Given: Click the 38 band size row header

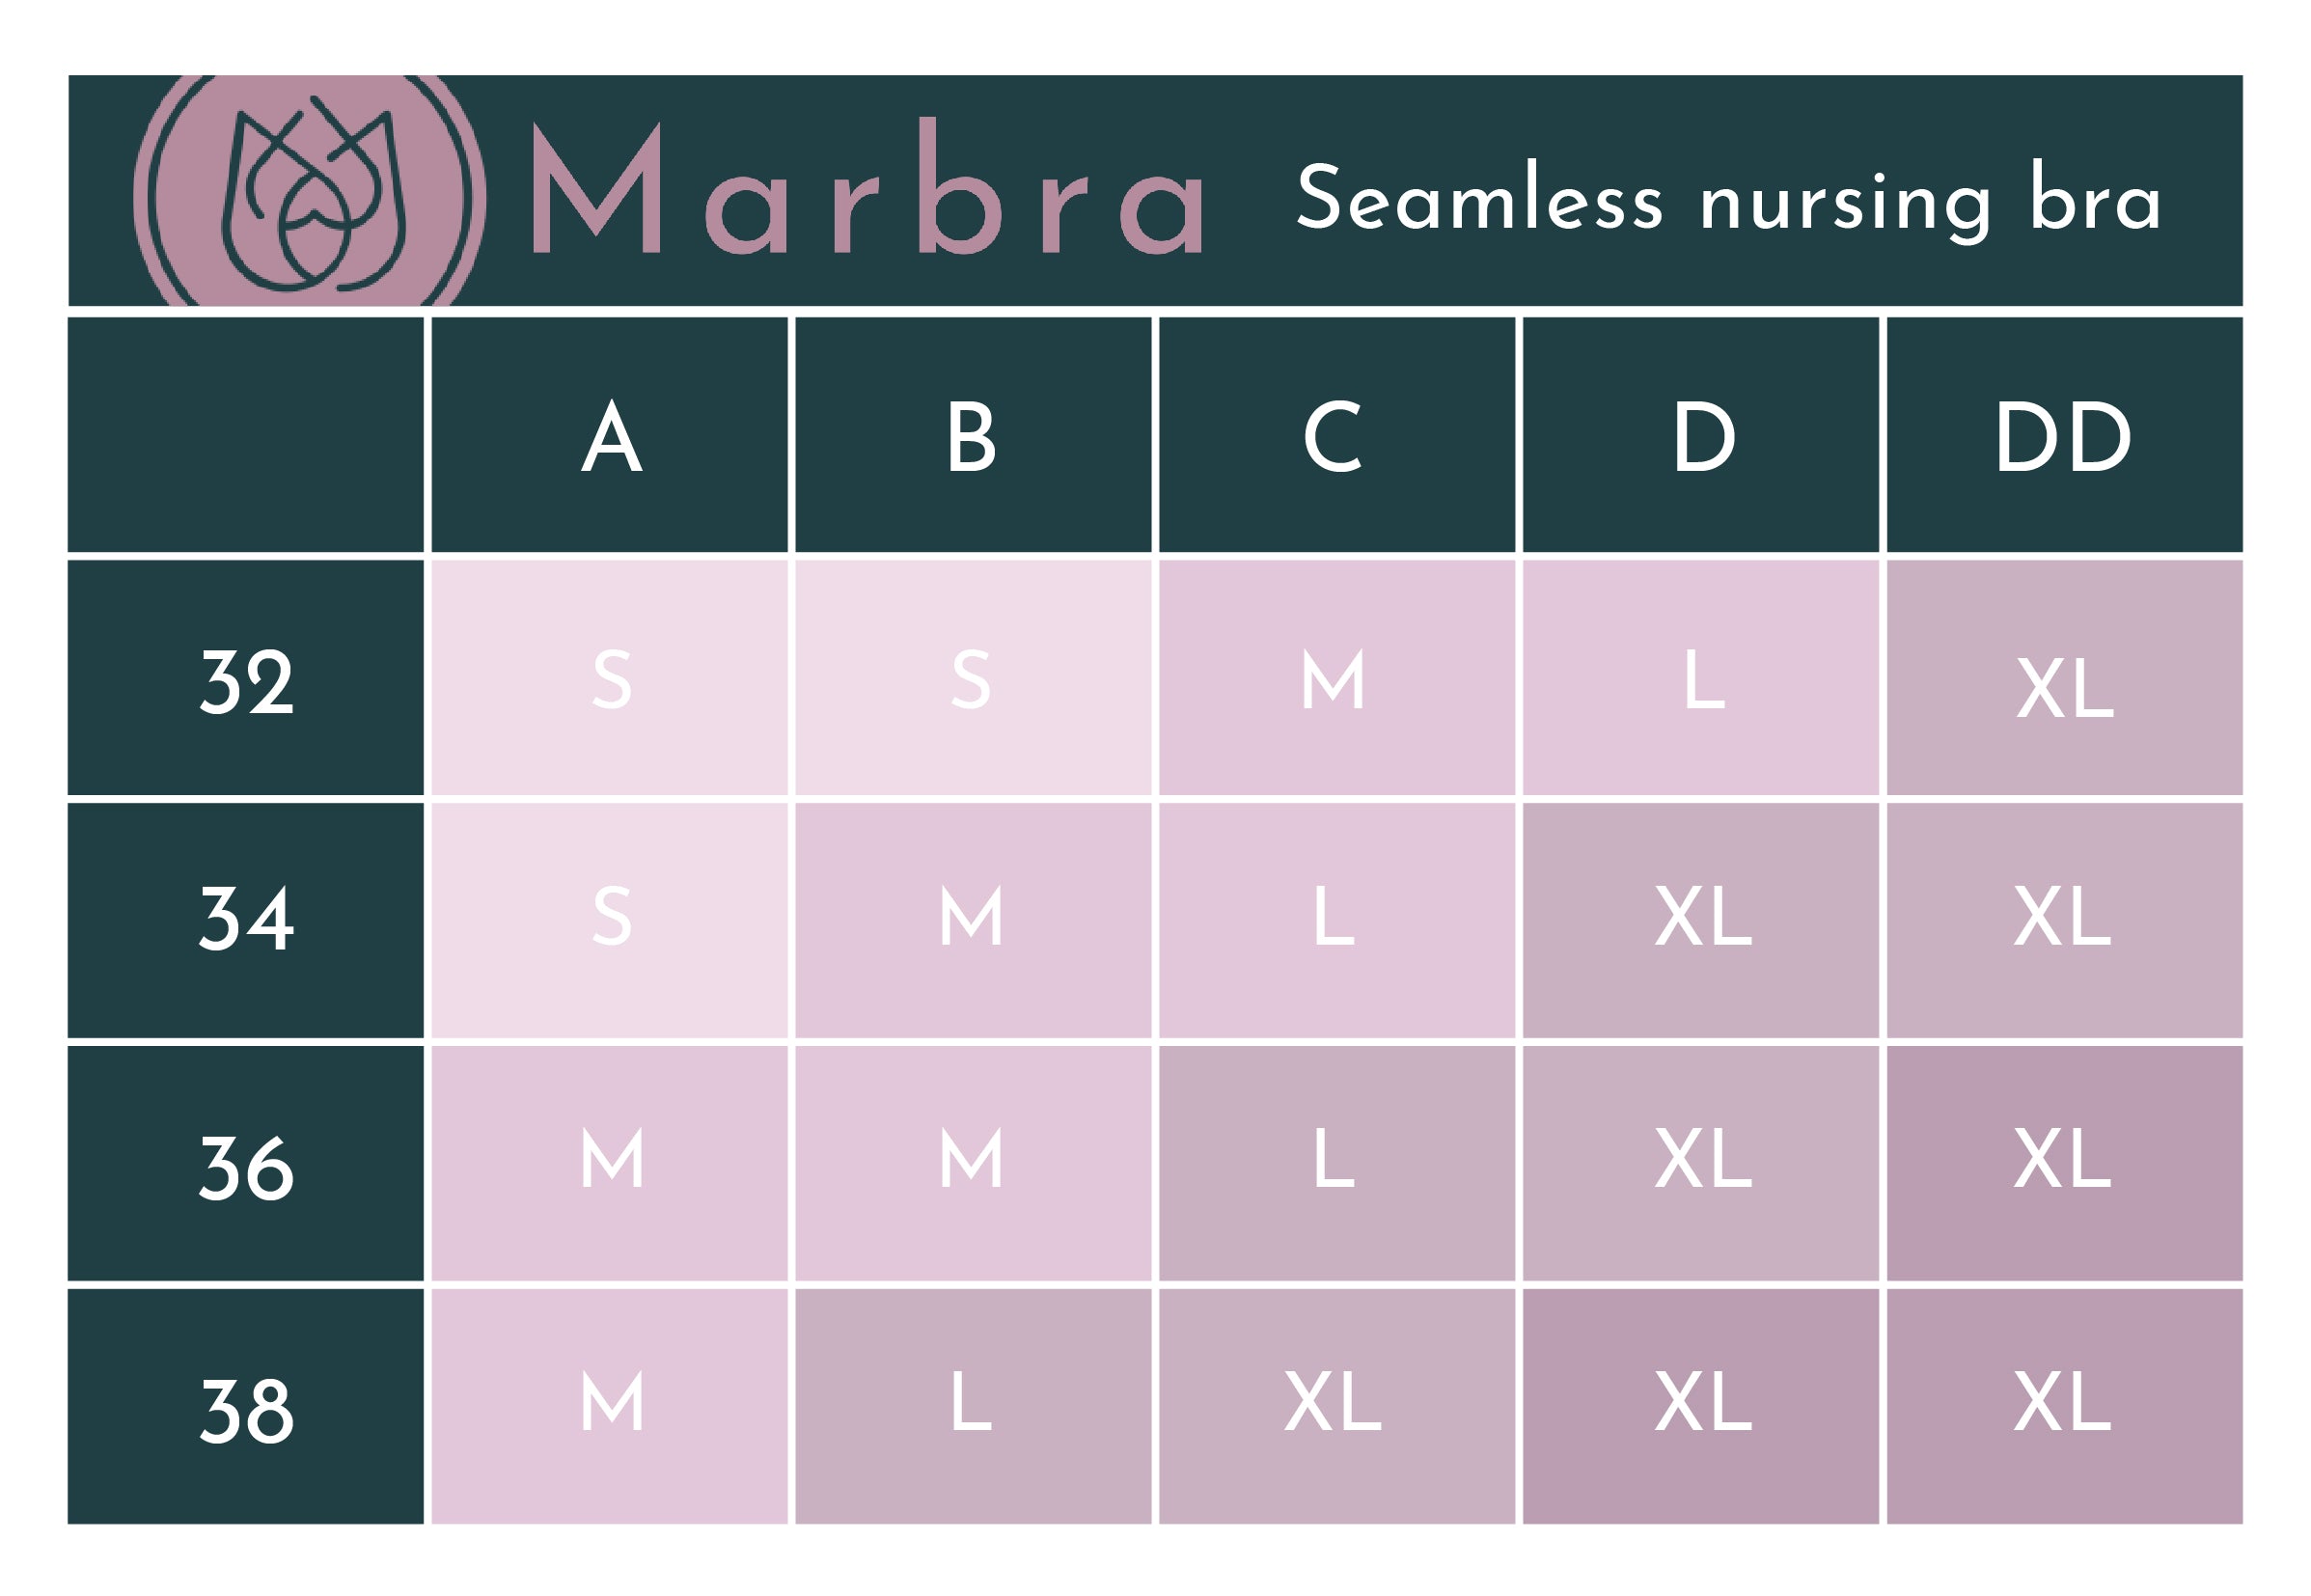Looking at the screenshot, I should 246,1410.
